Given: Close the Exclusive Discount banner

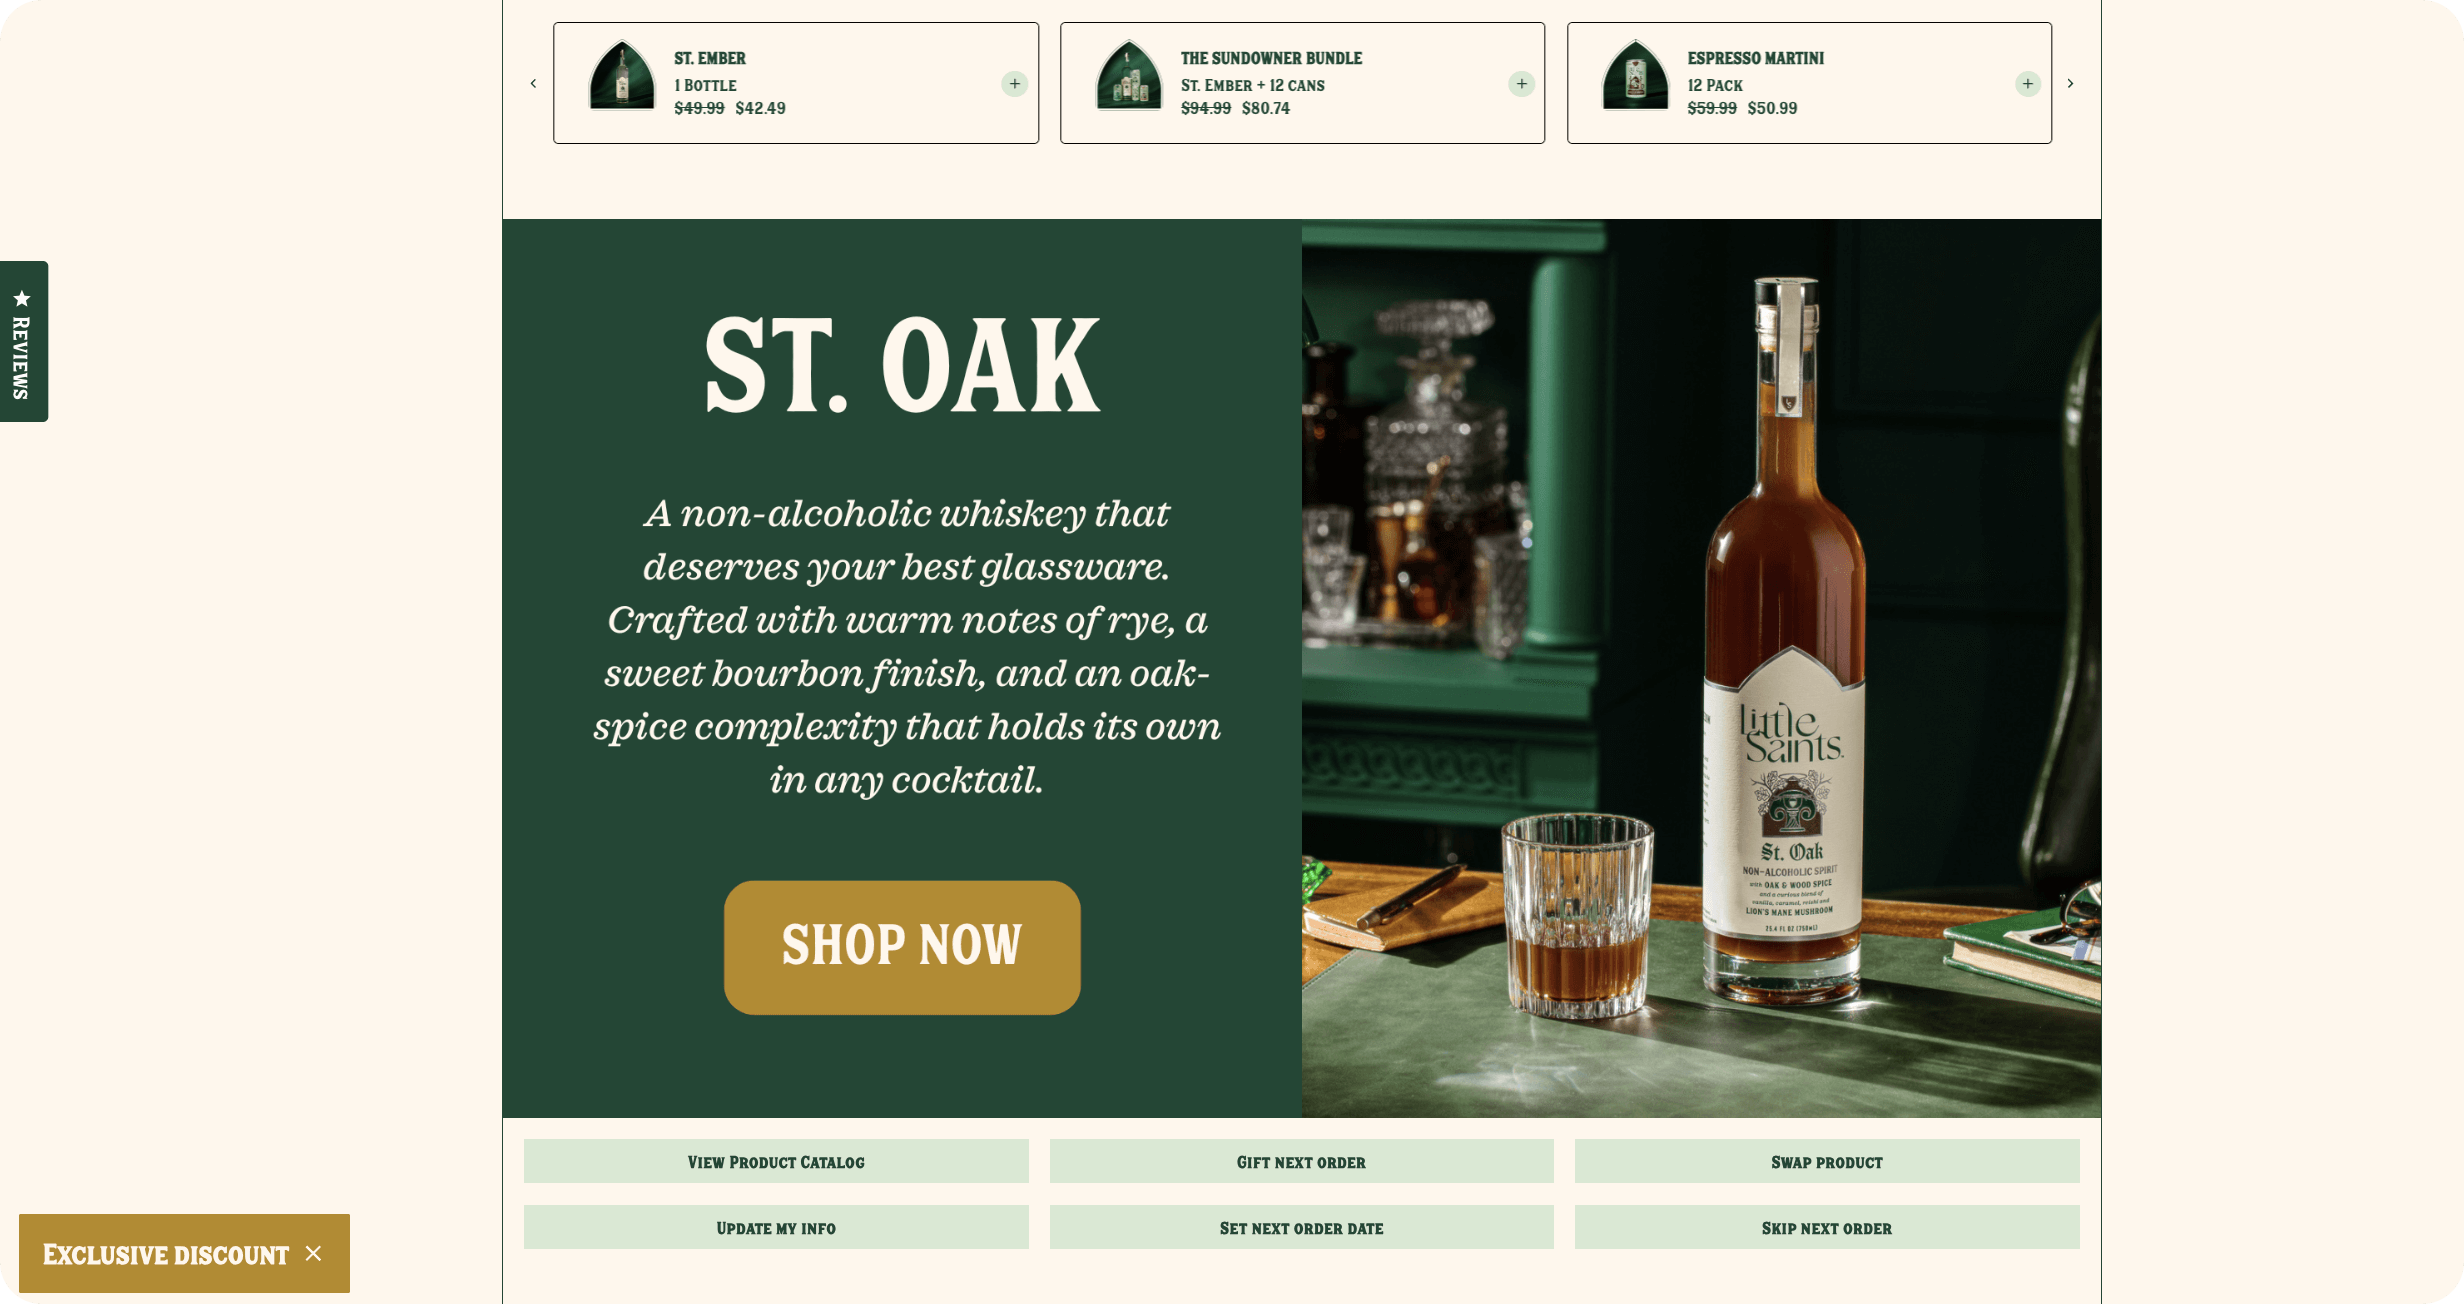Looking at the screenshot, I should (x=313, y=1253).
